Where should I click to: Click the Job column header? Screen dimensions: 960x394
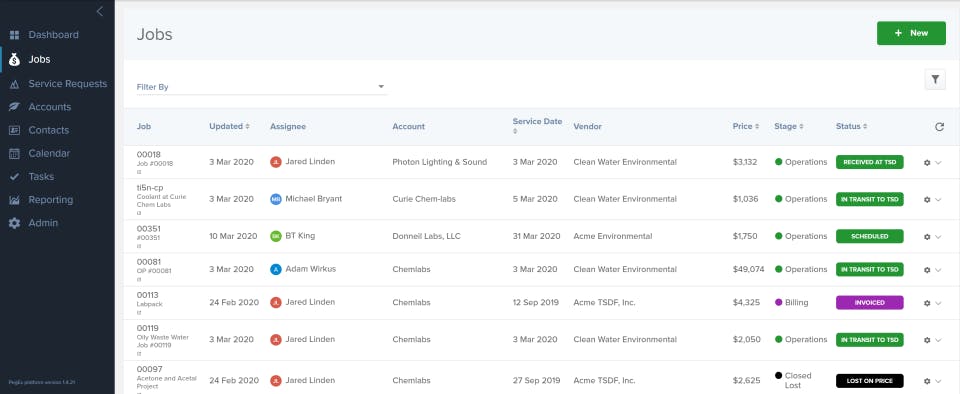[x=143, y=126]
